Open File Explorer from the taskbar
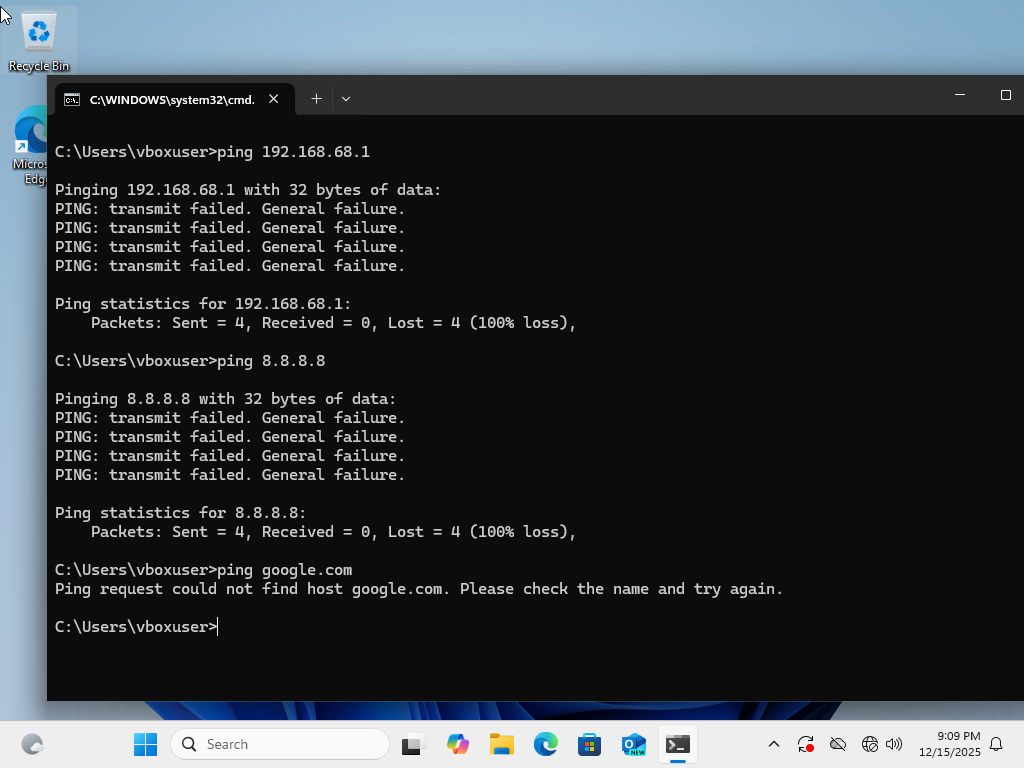This screenshot has height=768, width=1024. click(501, 744)
